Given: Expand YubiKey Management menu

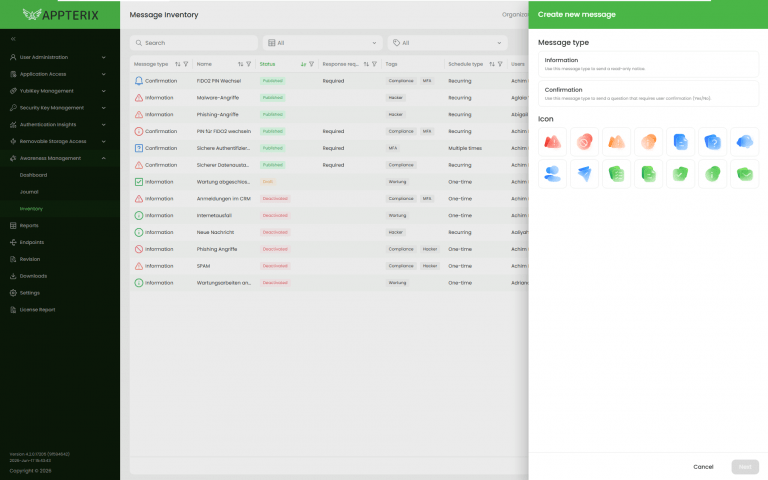Looking at the screenshot, I should point(60,91).
